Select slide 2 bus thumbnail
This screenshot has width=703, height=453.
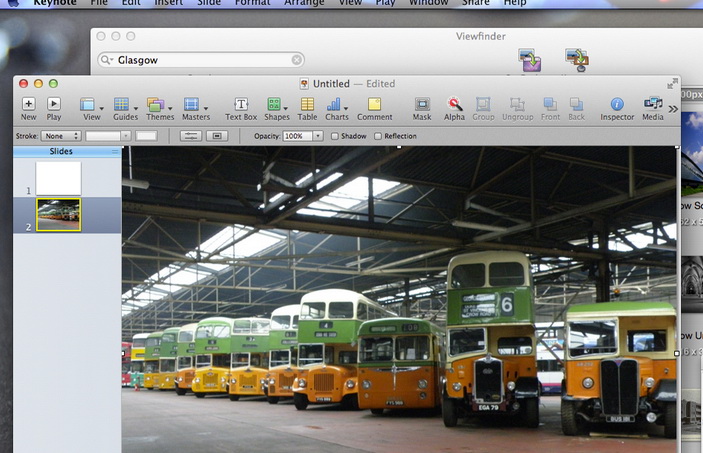58,215
